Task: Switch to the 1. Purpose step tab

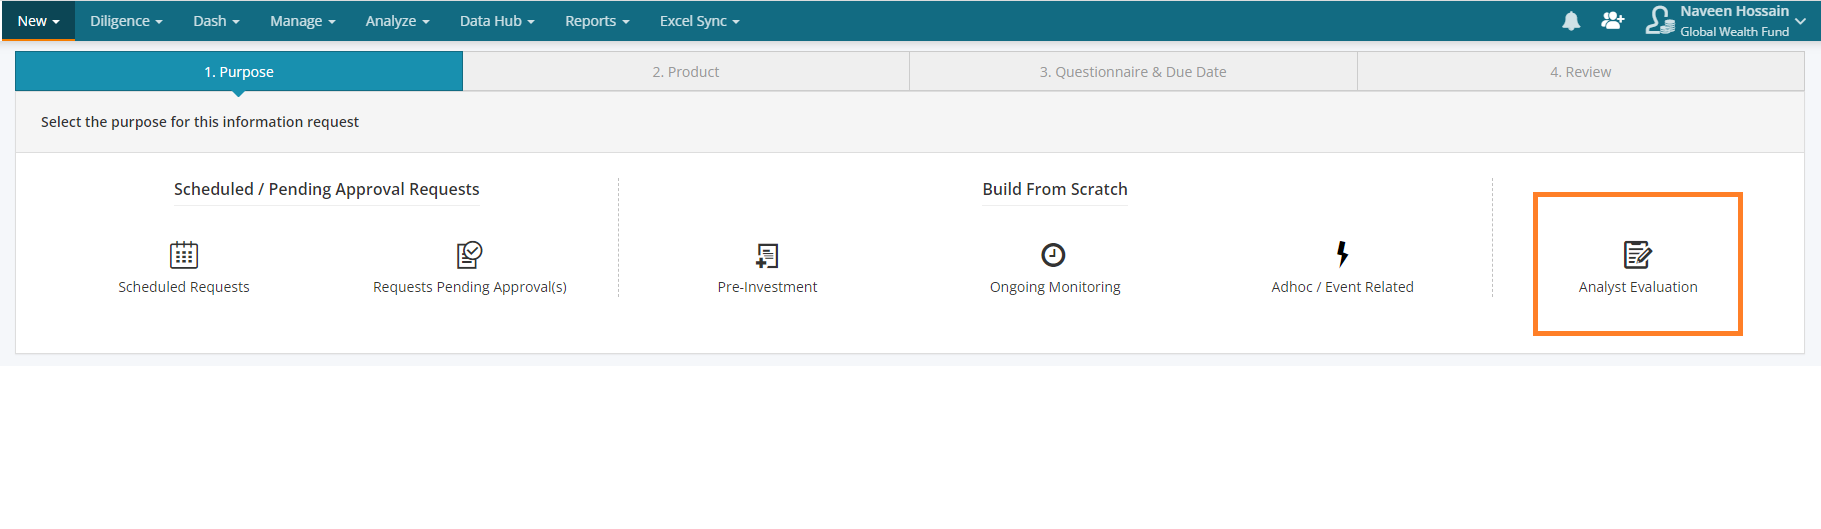Action: [x=239, y=72]
